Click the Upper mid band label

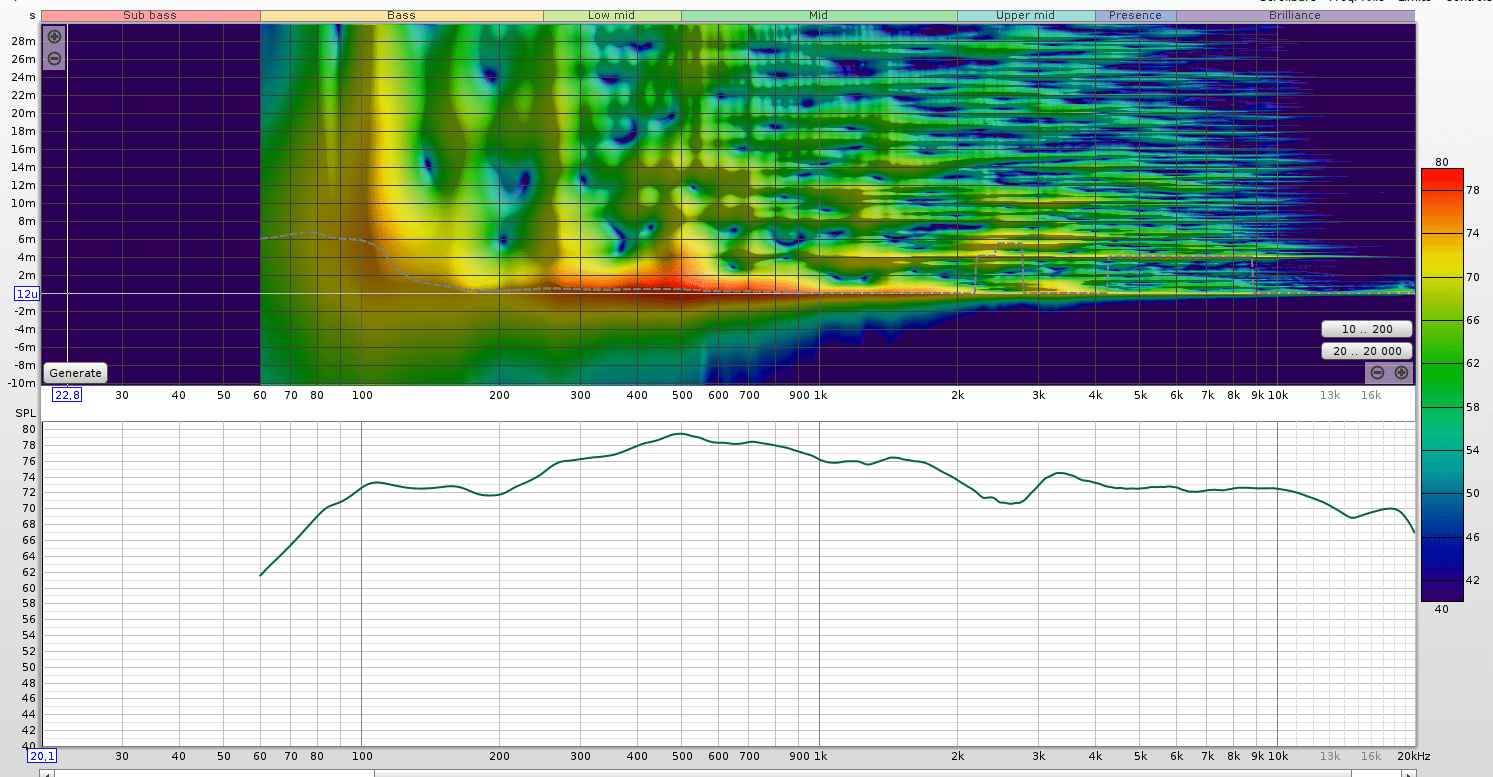tap(1026, 16)
